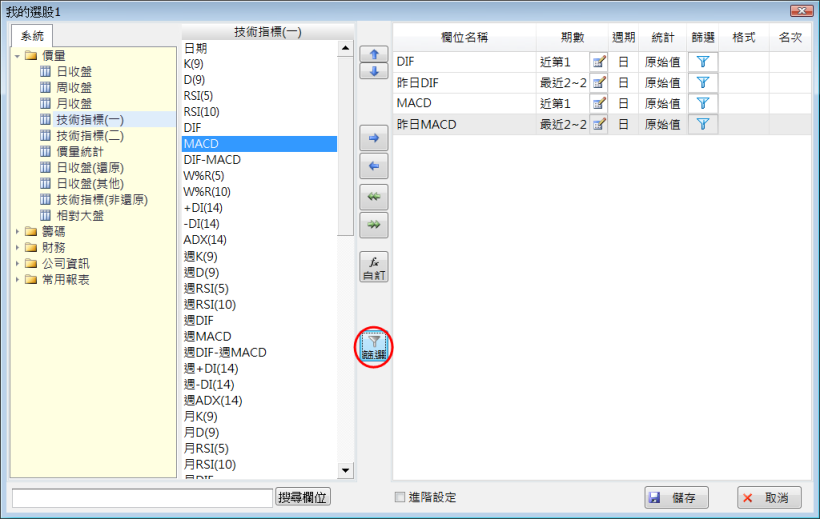The image size is (820, 519).
Task: Click the remove all double-arrow icon
Action: pos(373,197)
